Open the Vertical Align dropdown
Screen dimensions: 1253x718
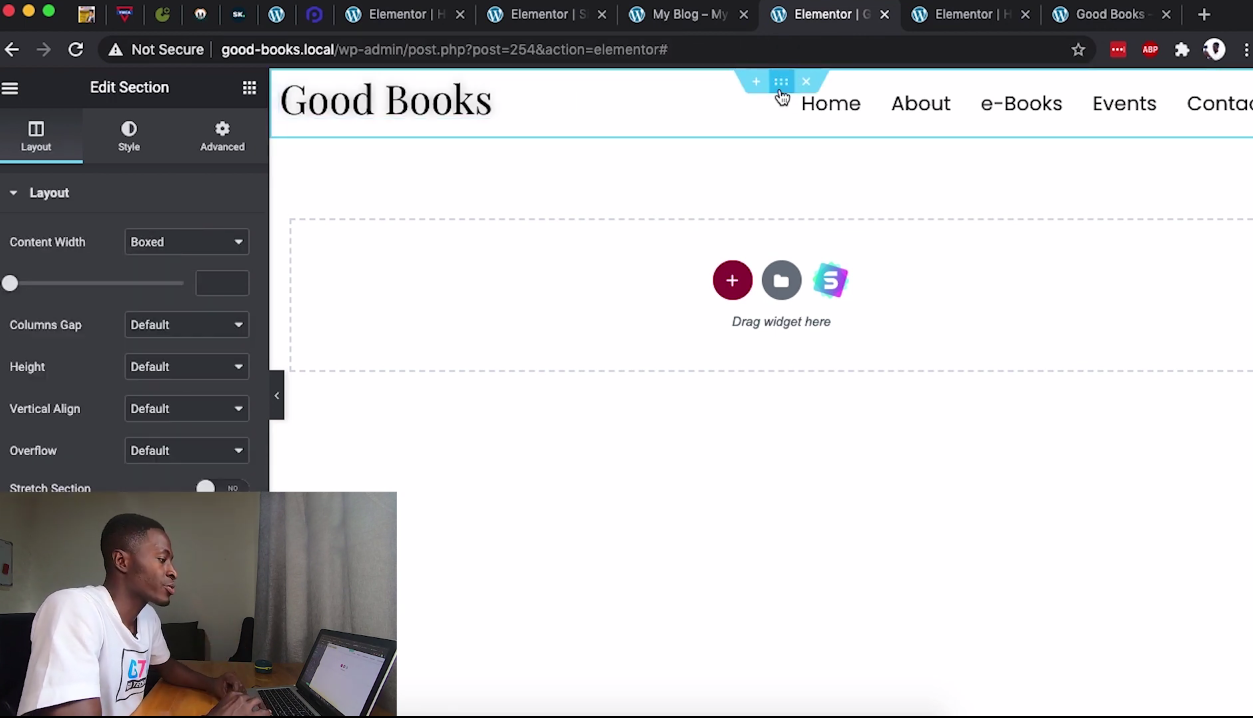186,409
